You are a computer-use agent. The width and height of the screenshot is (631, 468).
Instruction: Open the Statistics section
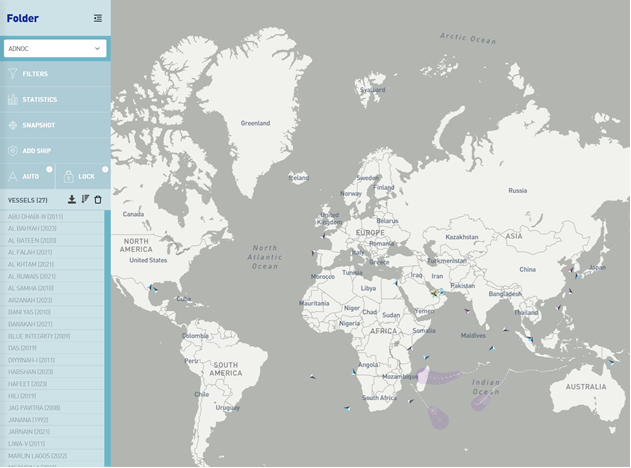click(55, 99)
